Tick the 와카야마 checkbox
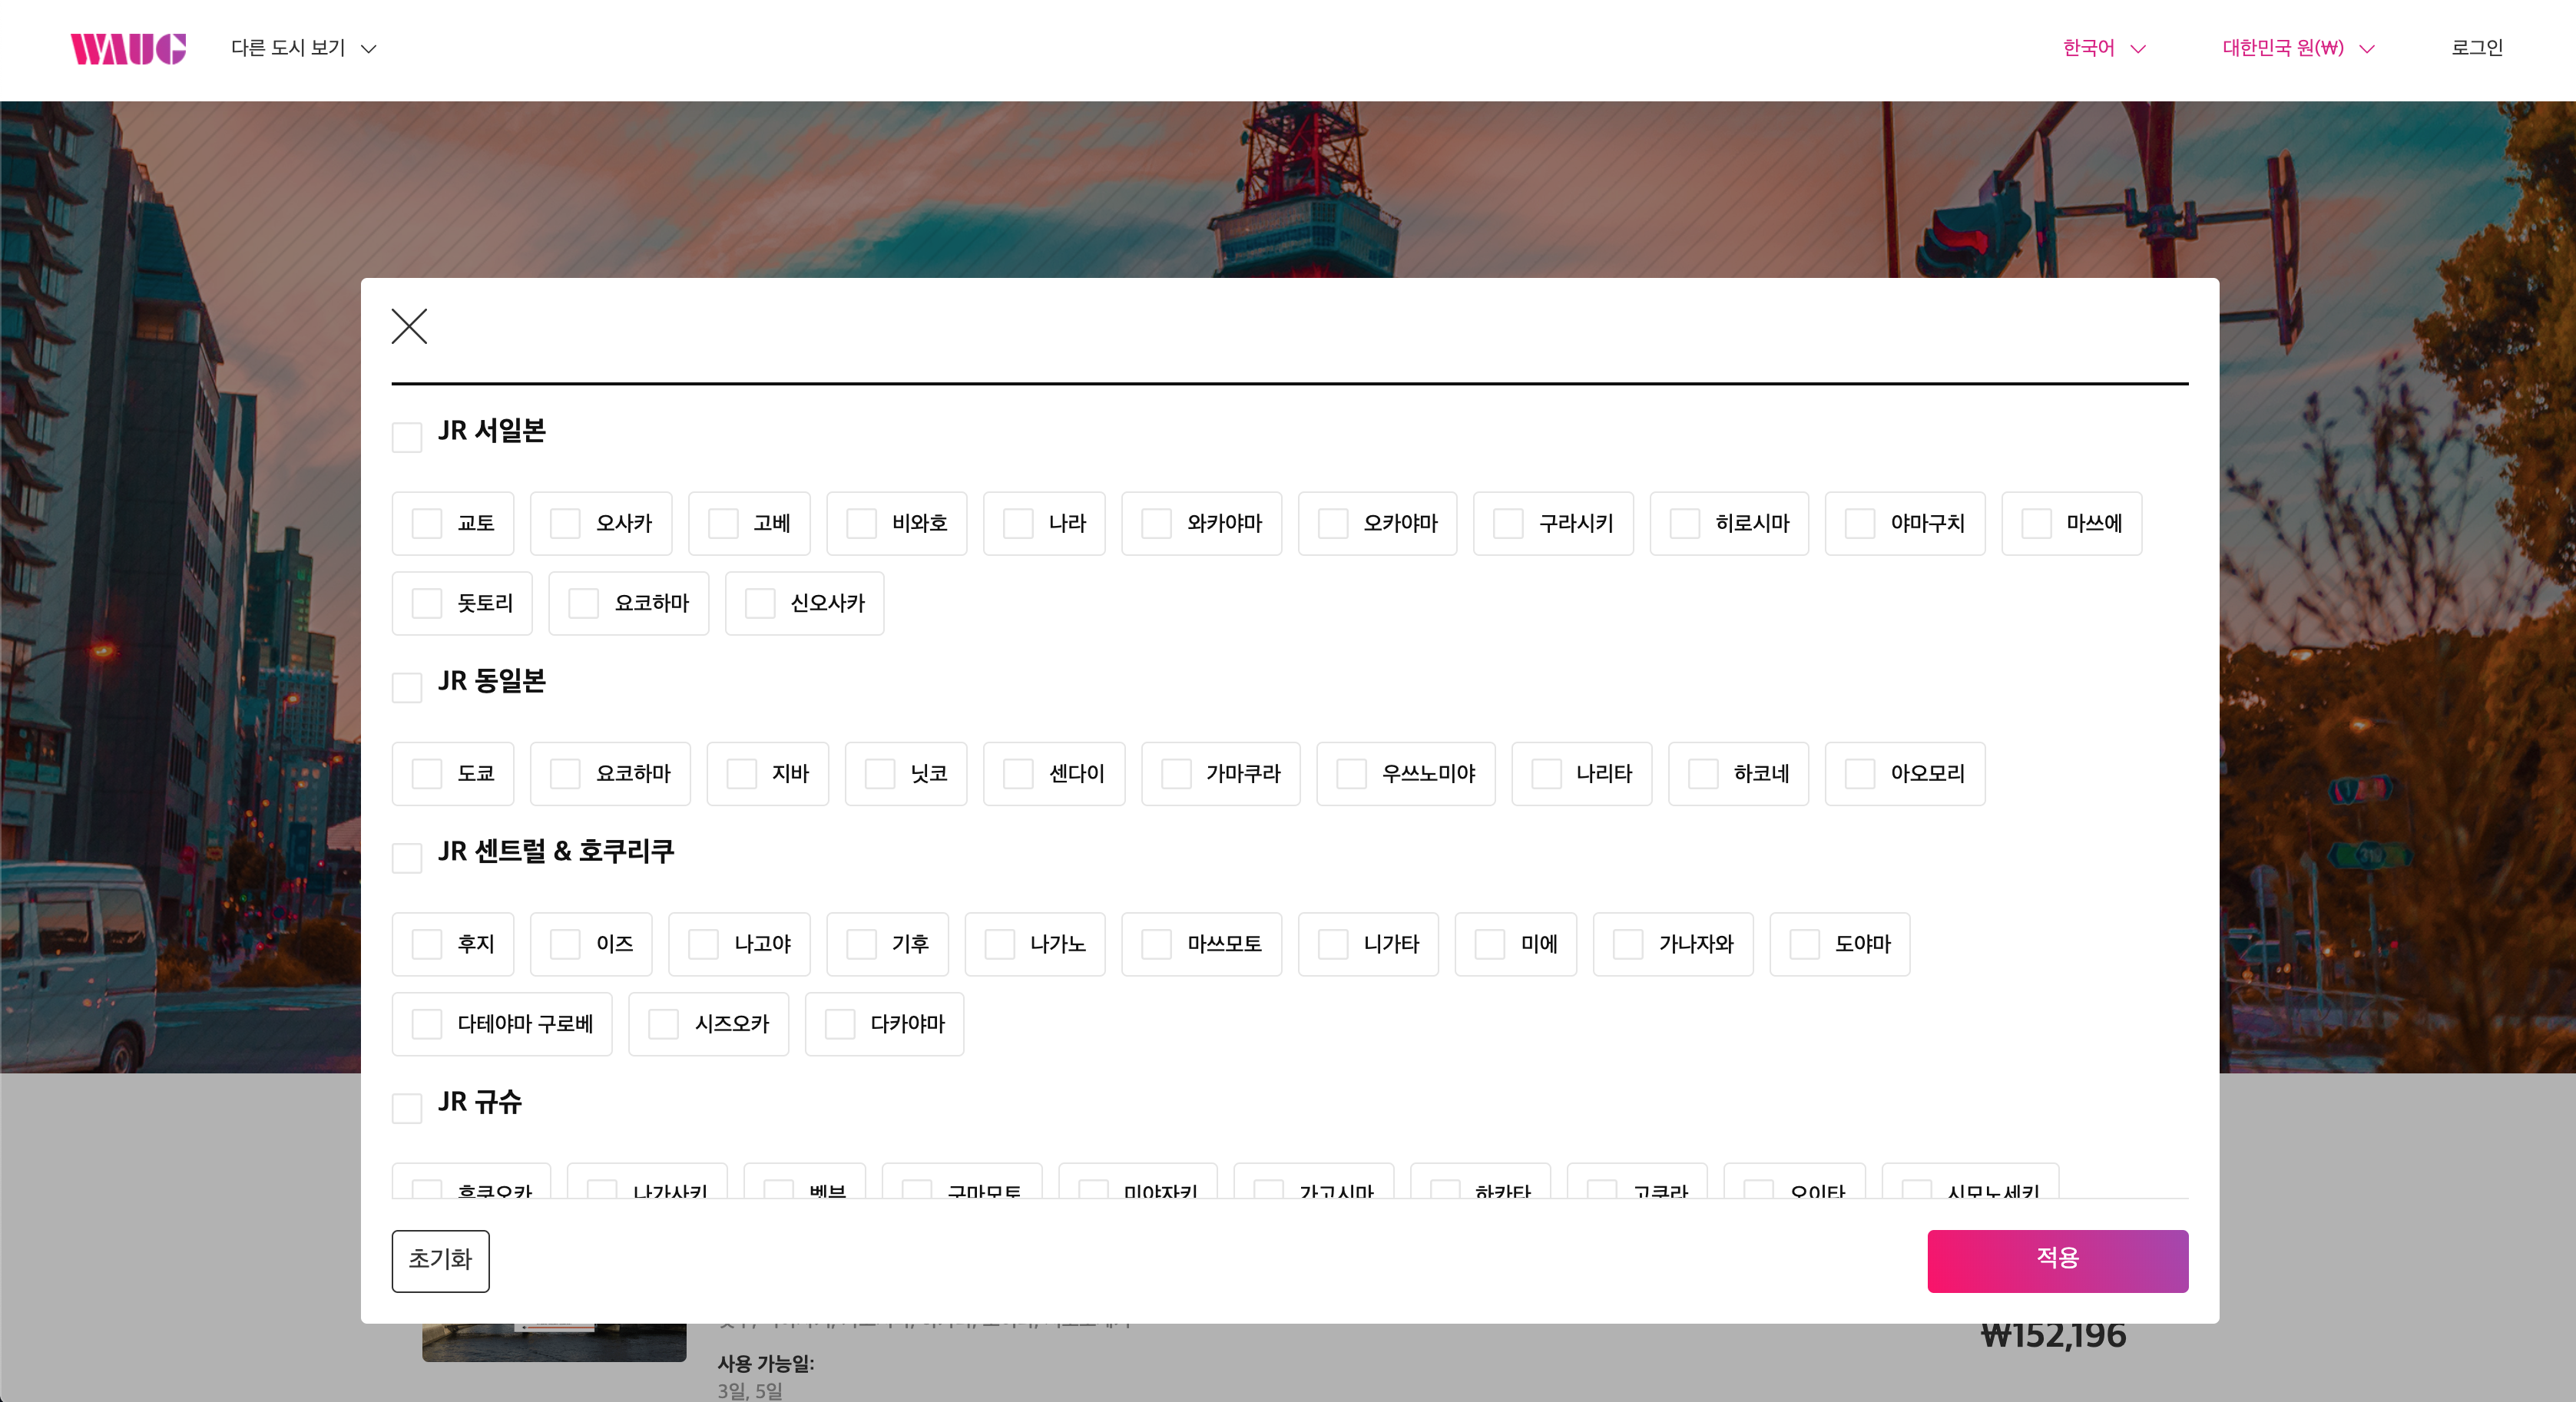This screenshot has height=1402, width=2576. pos(1156,523)
